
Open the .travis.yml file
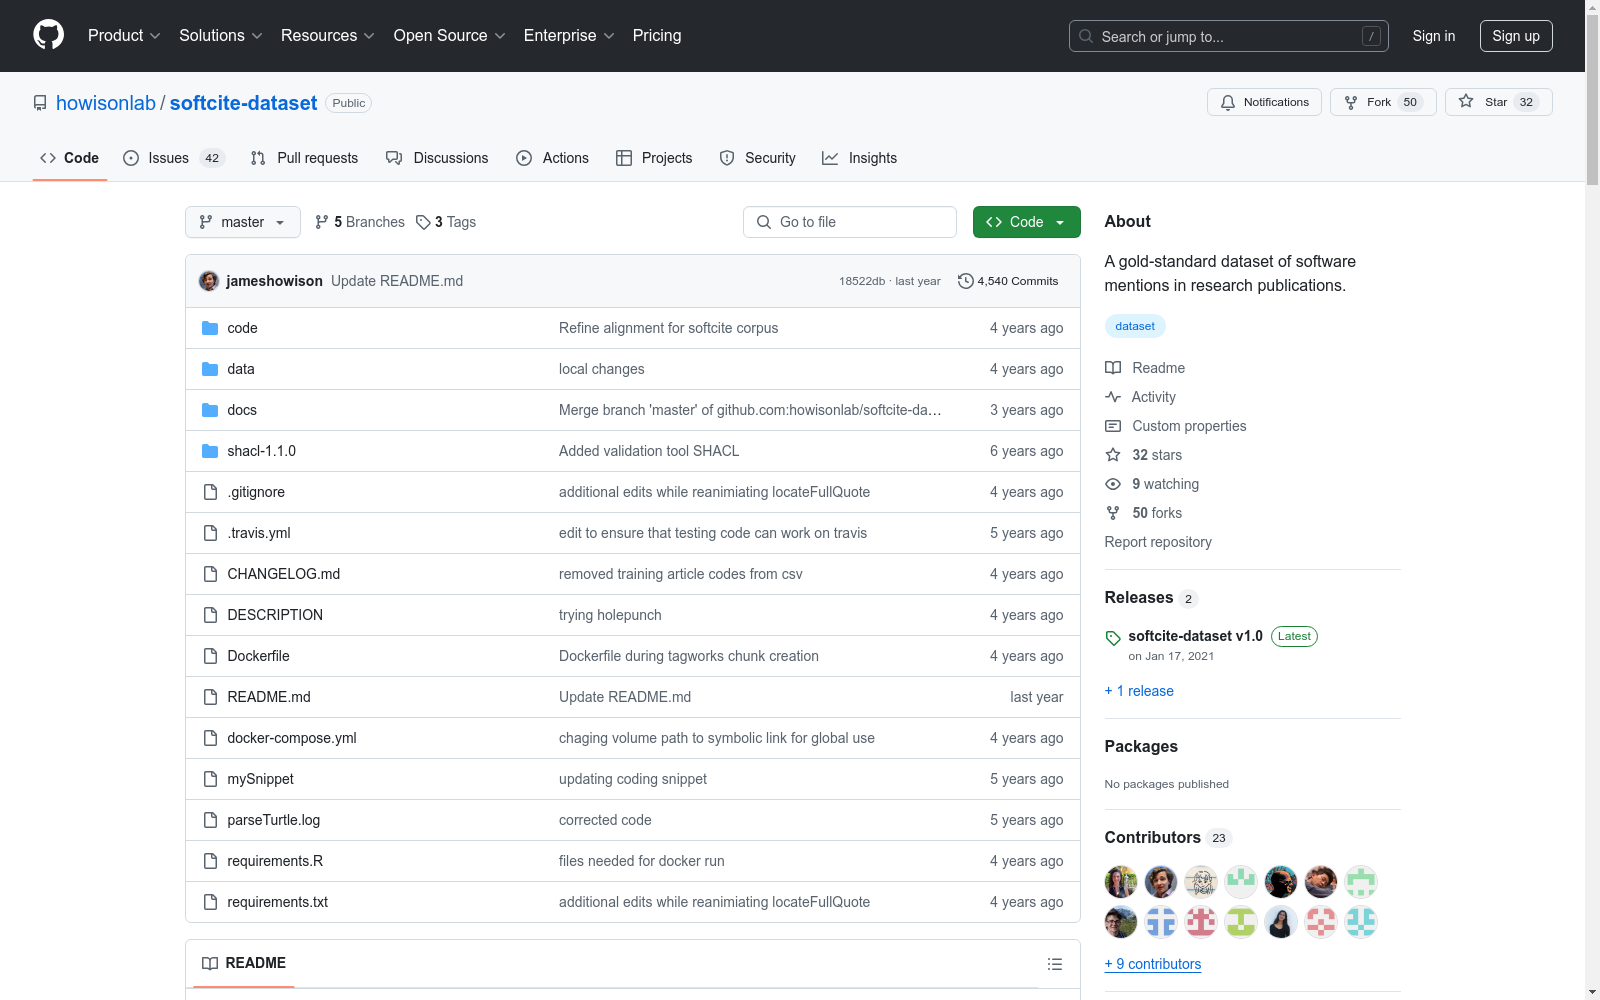click(x=259, y=533)
